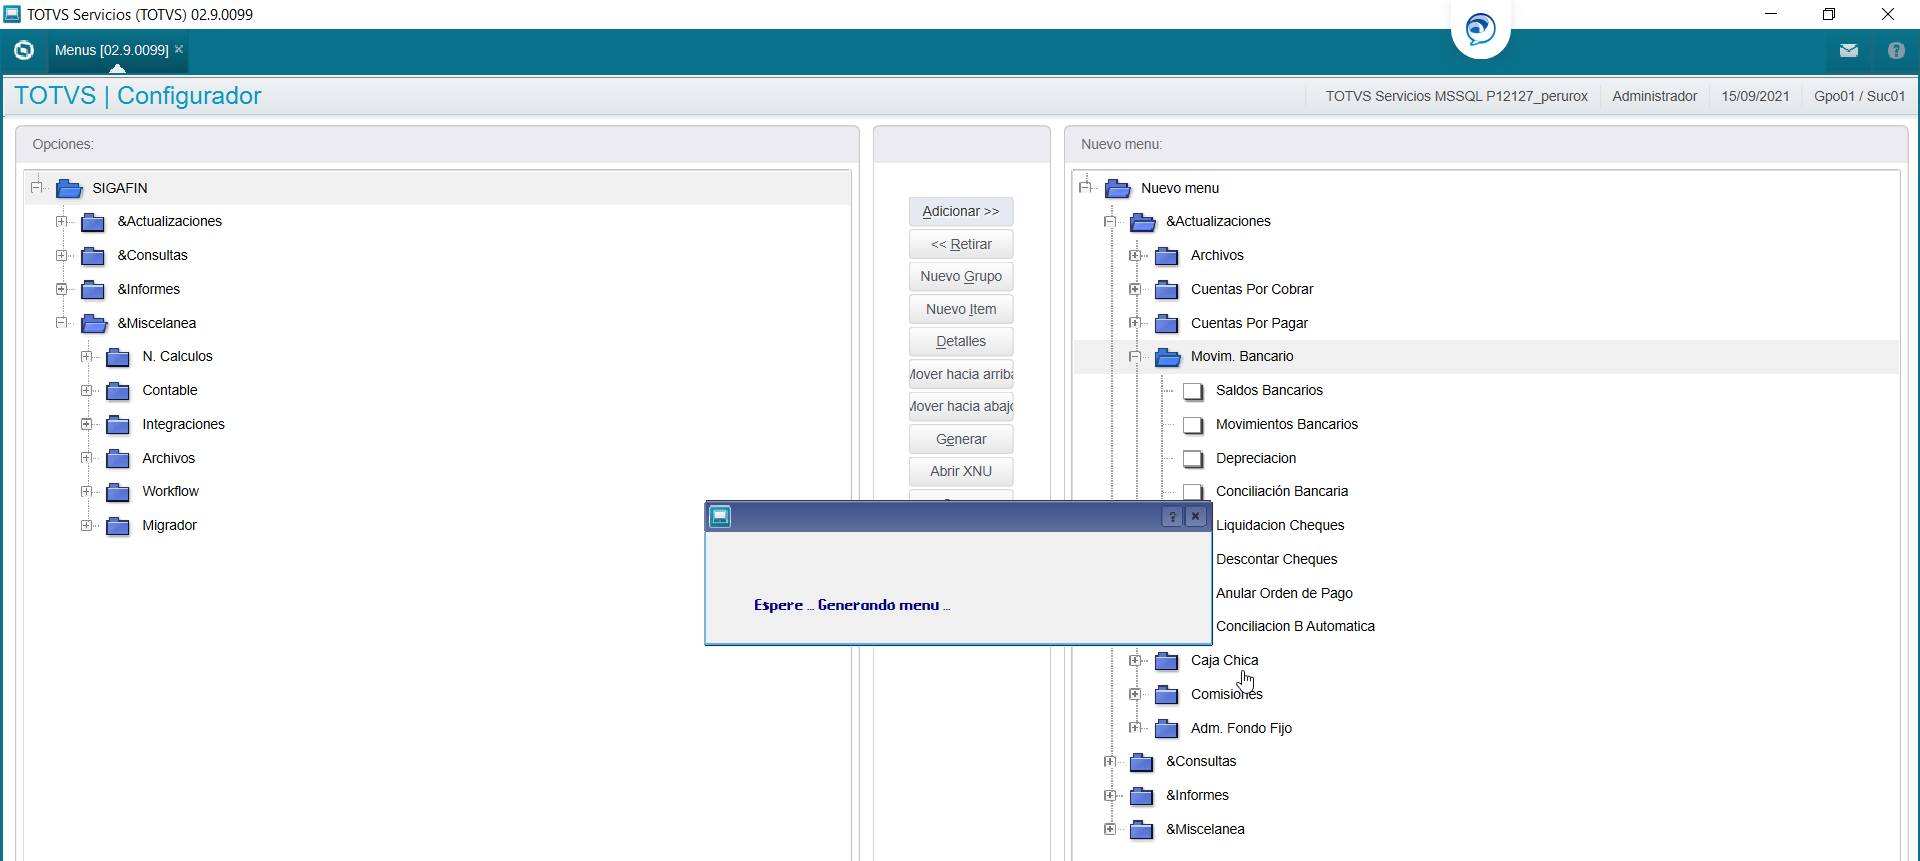Screen dimensions: 1920x861
Task: Click the floating chat assistant icon
Action: 1481,28
